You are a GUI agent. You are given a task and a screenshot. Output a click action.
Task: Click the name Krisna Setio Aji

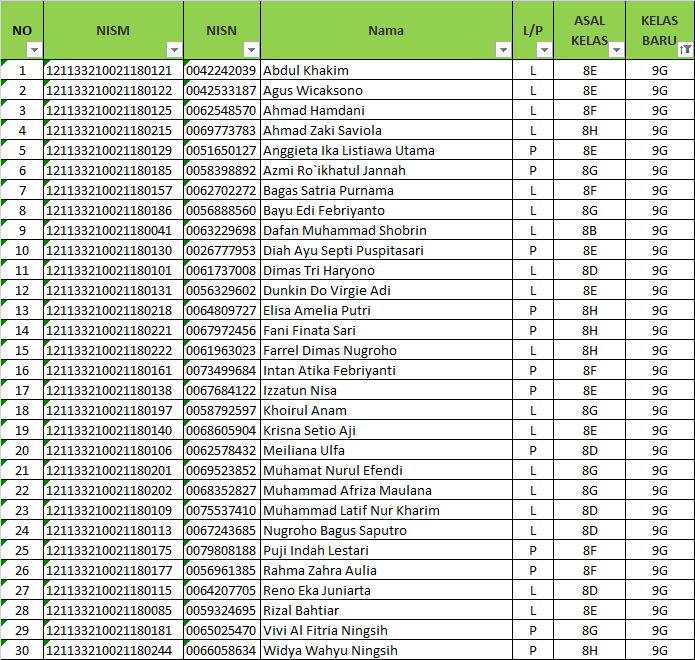pyautogui.click(x=309, y=430)
